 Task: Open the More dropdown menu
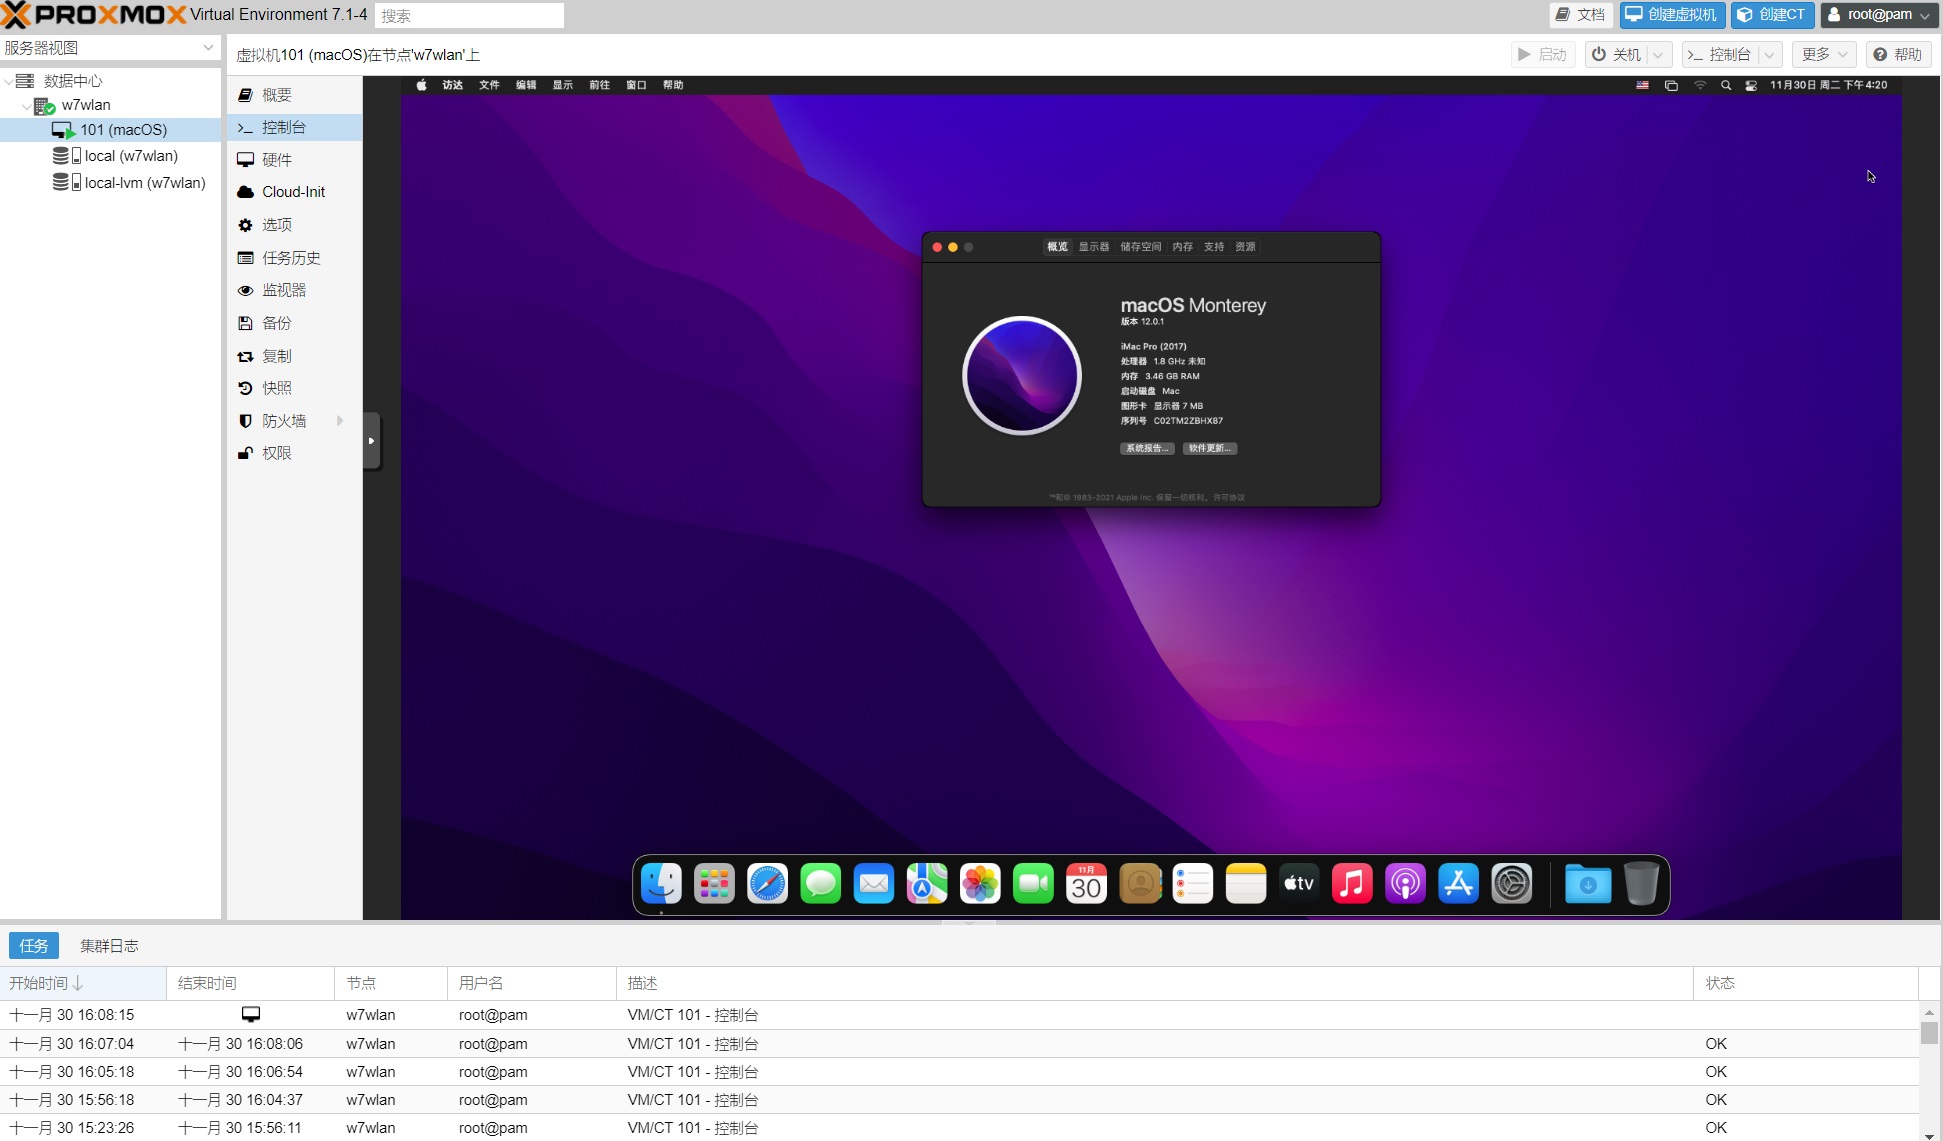[1824, 55]
